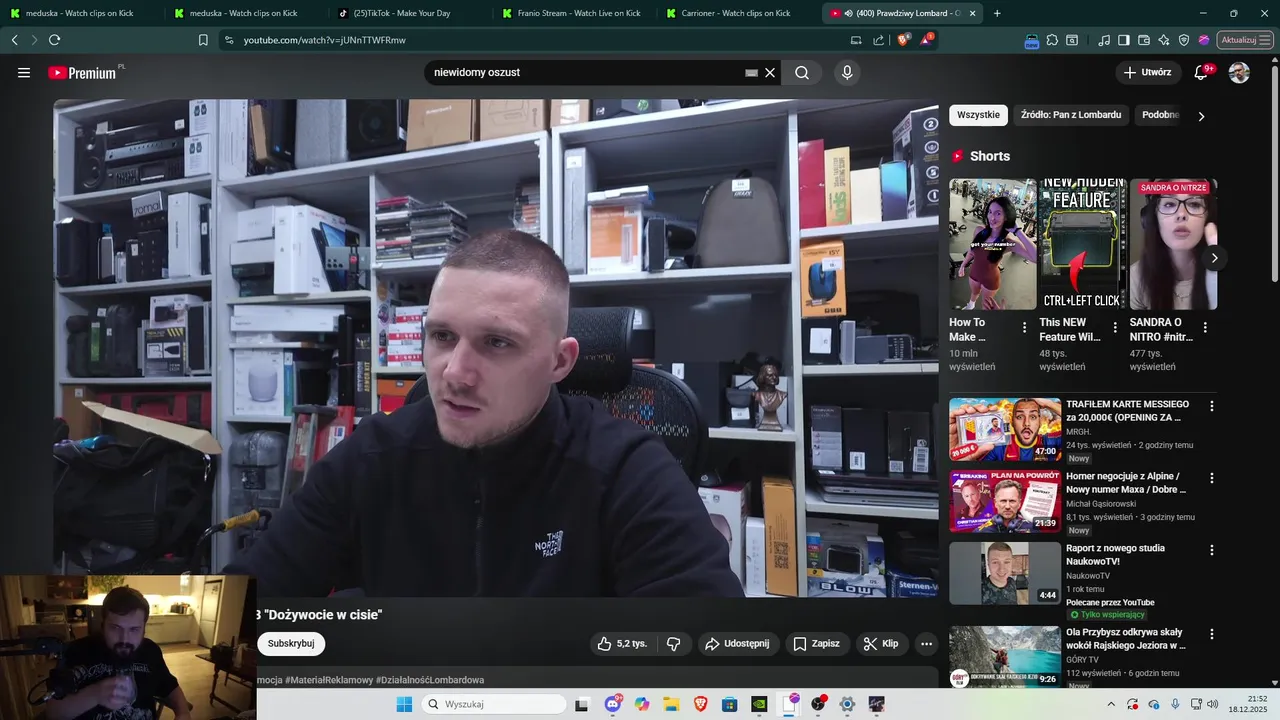Click the Windows taskbar Wyszukaj search box

click(x=493, y=704)
